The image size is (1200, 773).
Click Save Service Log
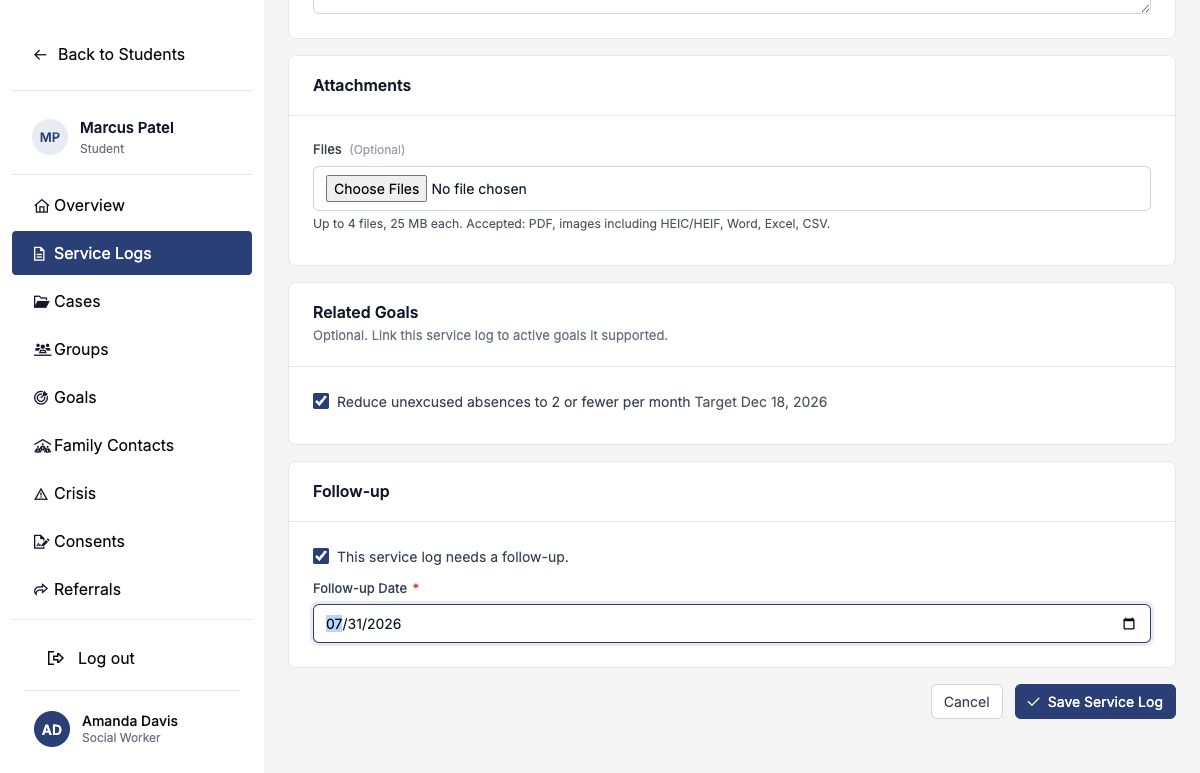click(x=1095, y=702)
